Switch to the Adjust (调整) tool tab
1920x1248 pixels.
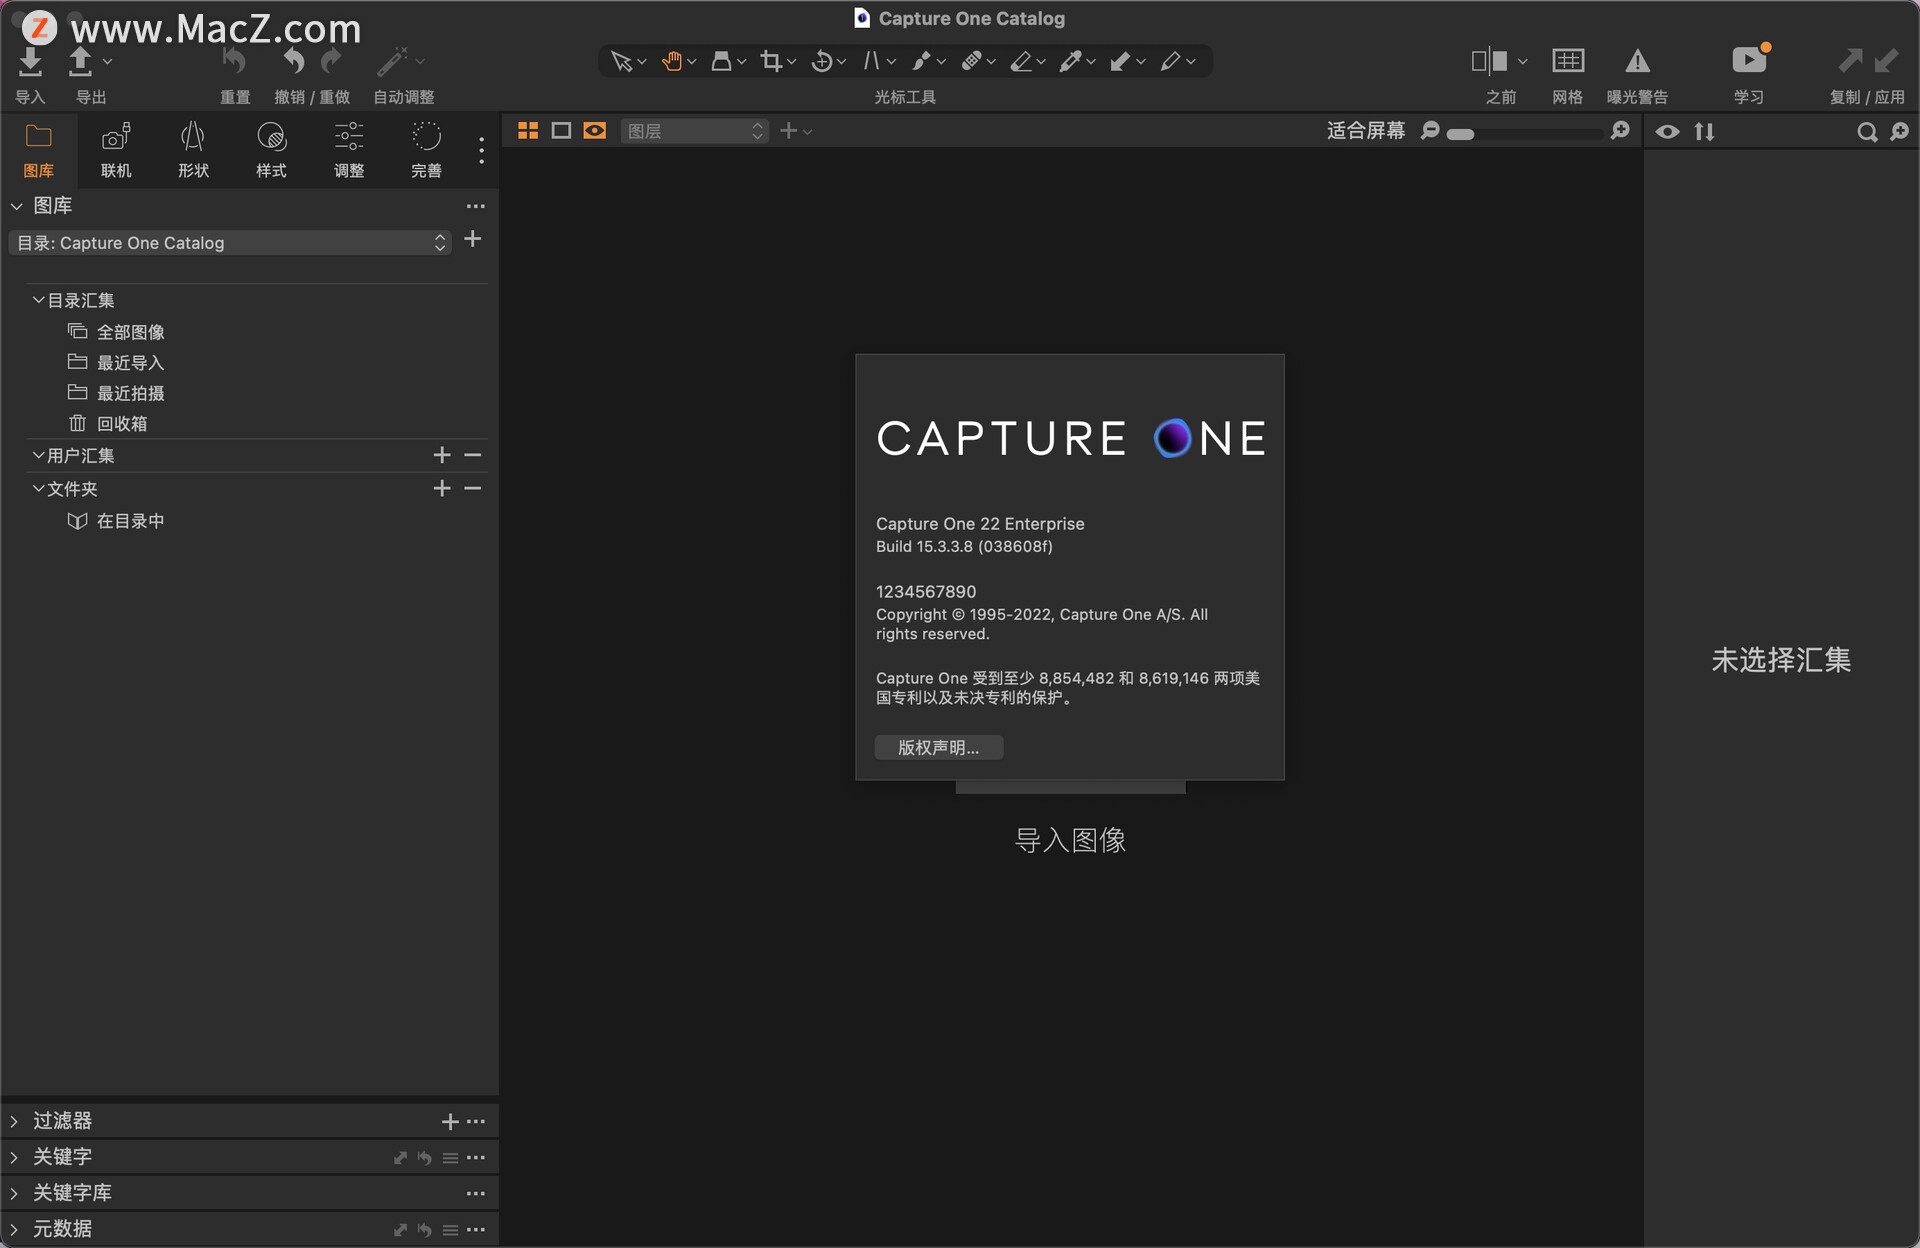tap(348, 149)
